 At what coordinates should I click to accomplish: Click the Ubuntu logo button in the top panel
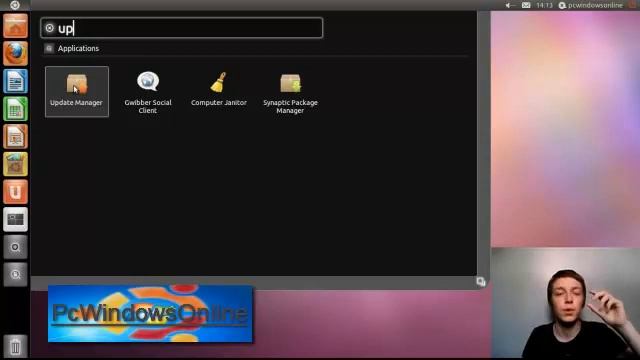coord(15,5)
